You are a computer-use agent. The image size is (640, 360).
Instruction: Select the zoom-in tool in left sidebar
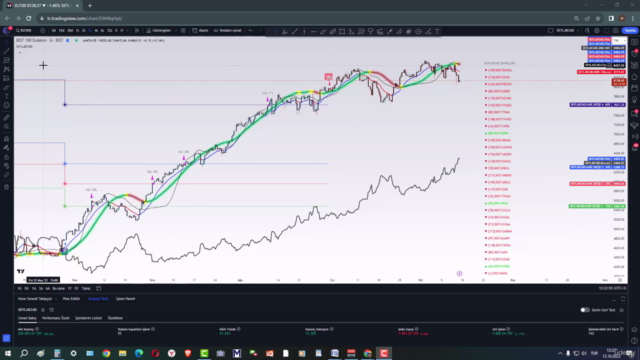tap(6, 127)
